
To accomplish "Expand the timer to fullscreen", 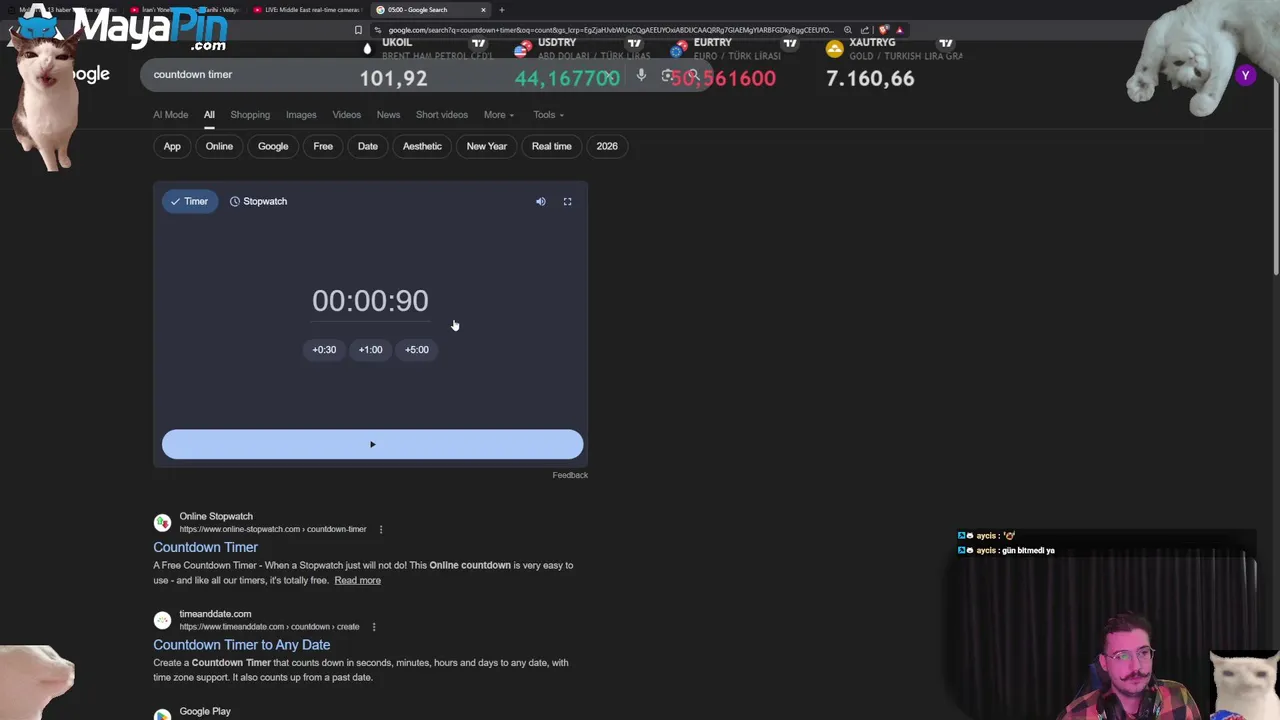I will [x=567, y=202].
